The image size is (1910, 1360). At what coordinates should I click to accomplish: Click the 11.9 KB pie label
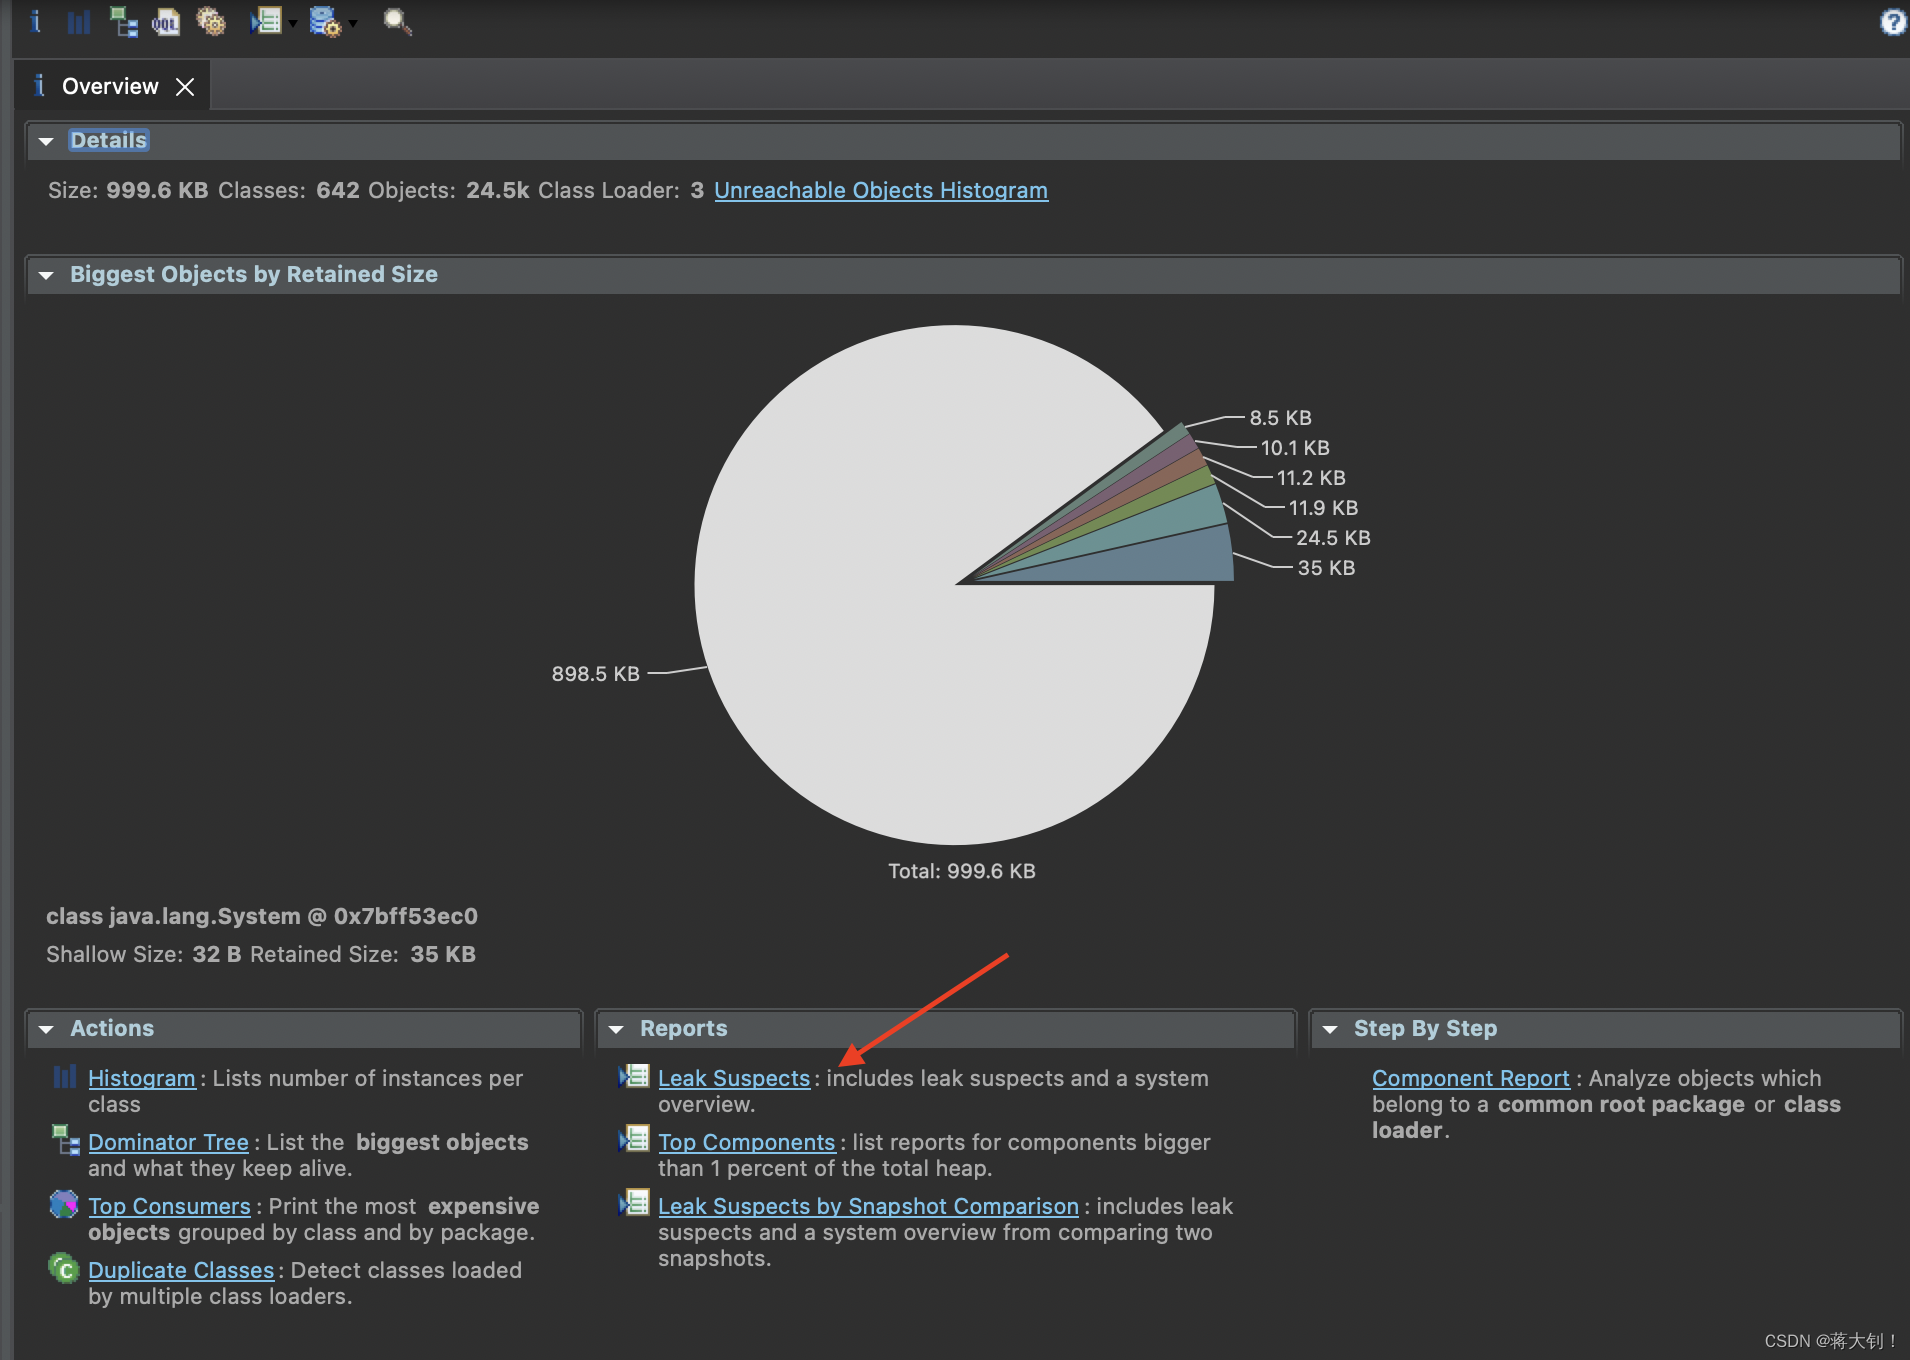pyautogui.click(x=1323, y=508)
